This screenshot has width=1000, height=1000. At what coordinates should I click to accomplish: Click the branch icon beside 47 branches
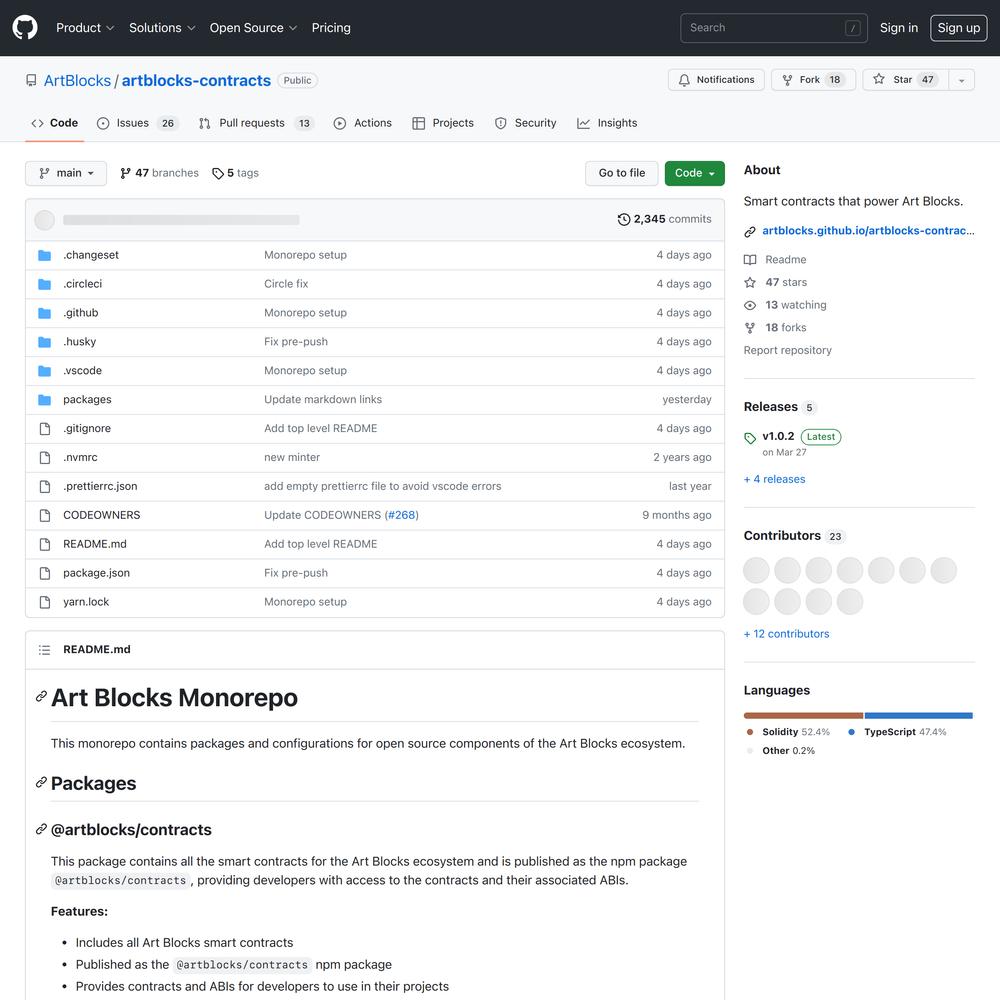[125, 173]
